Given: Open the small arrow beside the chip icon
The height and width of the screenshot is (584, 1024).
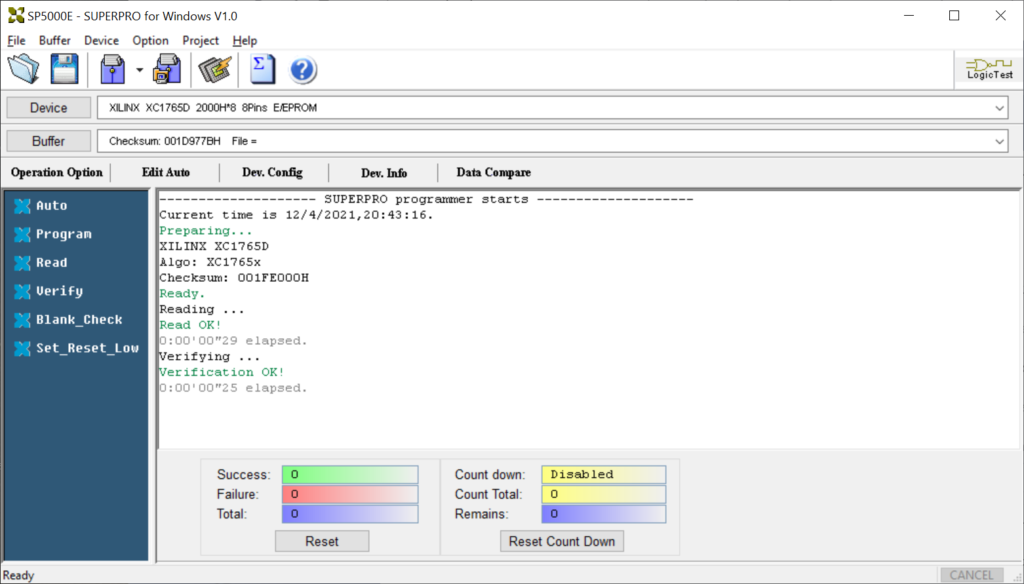Looking at the screenshot, I should click(x=139, y=70).
